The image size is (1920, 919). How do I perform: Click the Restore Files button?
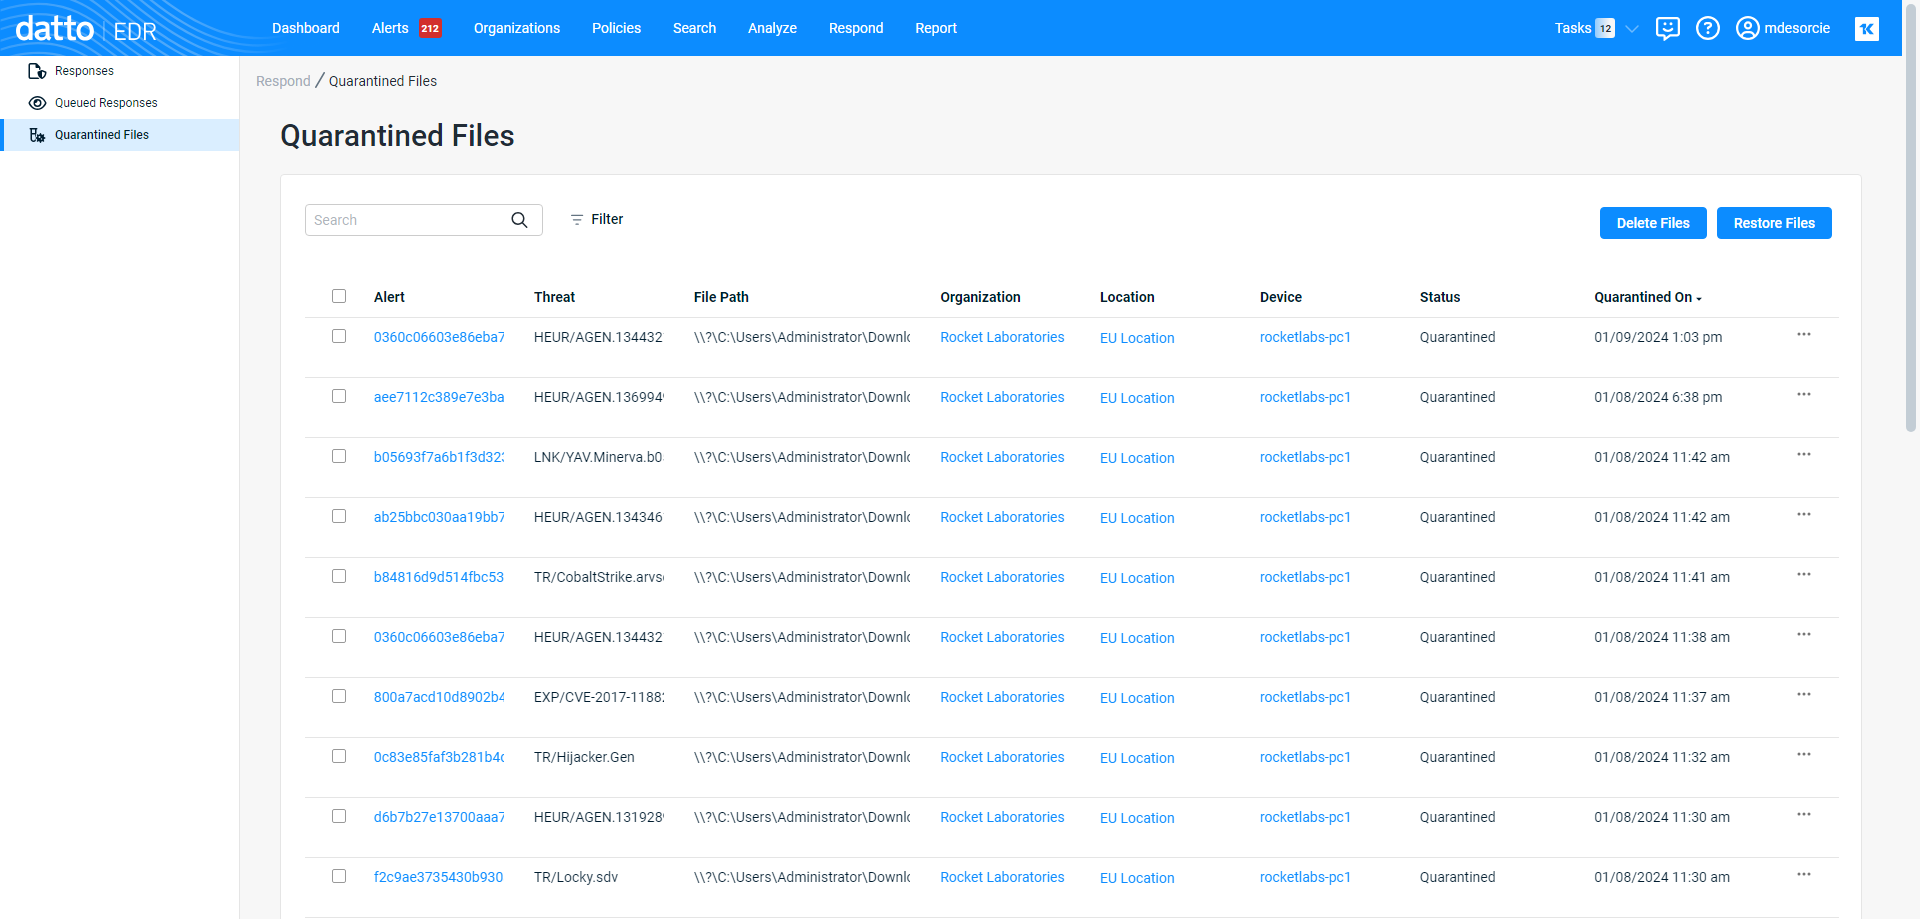(1774, 223)
